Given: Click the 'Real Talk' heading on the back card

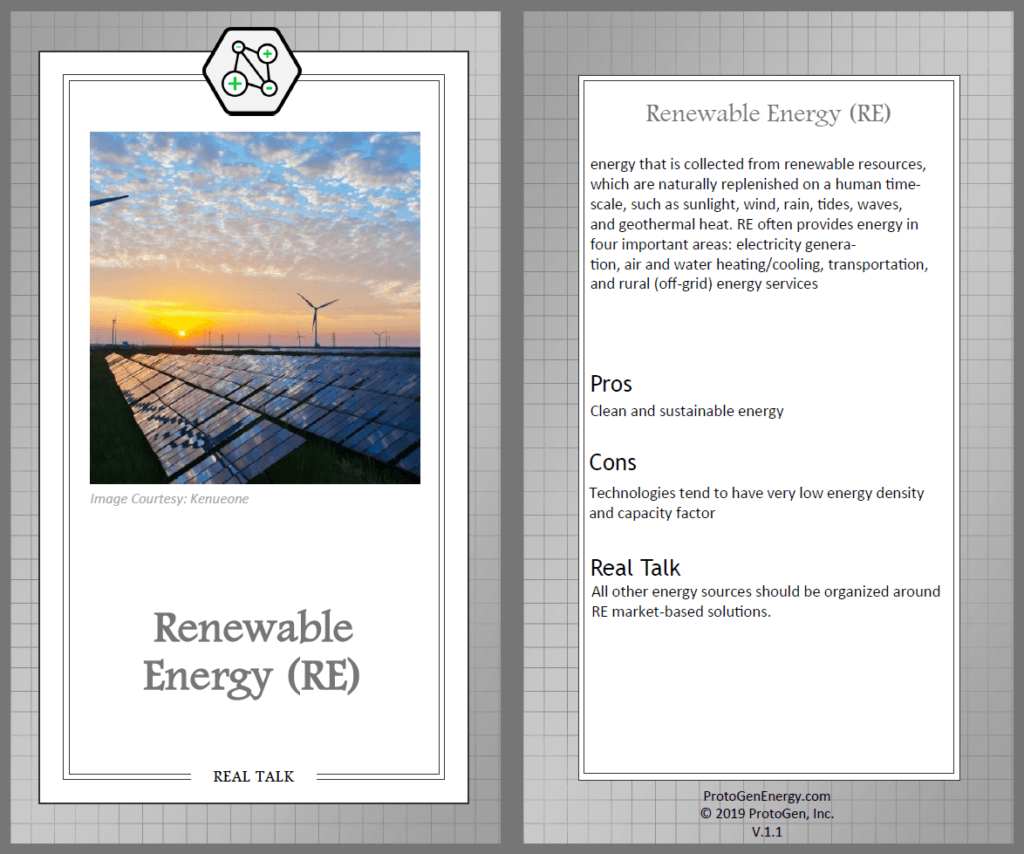Looking at the screenshot, I should click(x=635, y=568).
